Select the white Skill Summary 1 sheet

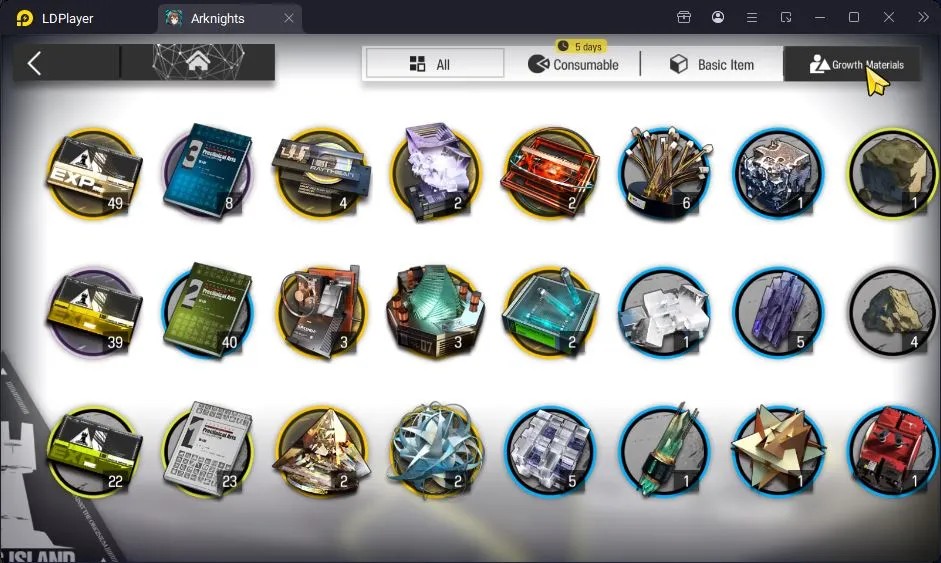(x=208, y=450)
